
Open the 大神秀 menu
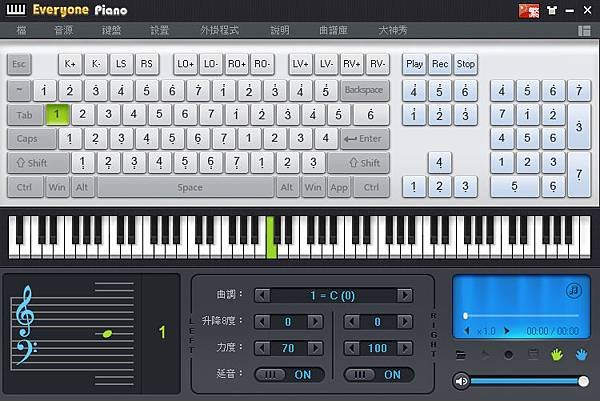click(393, 30)
